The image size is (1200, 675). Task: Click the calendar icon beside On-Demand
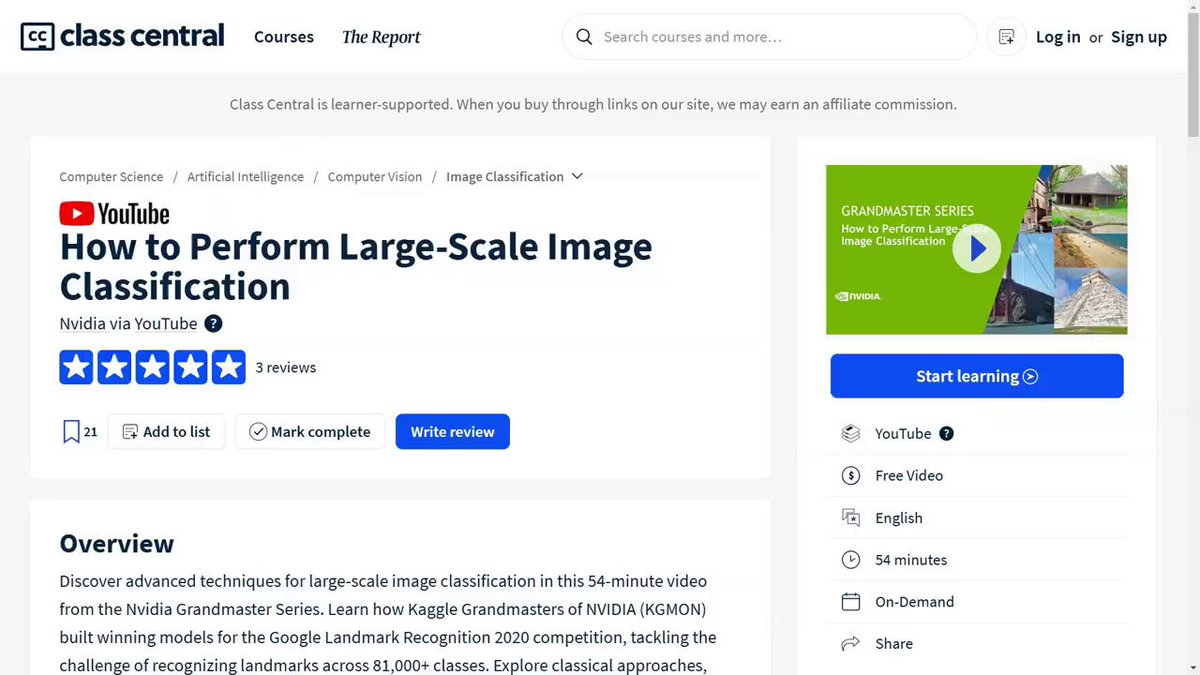coord(851,602)
